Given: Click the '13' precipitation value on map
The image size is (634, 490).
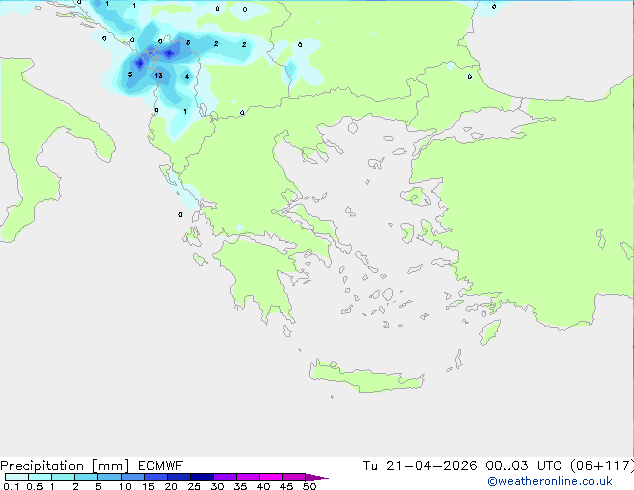Looking at the screenshot, I should (158, 75).
